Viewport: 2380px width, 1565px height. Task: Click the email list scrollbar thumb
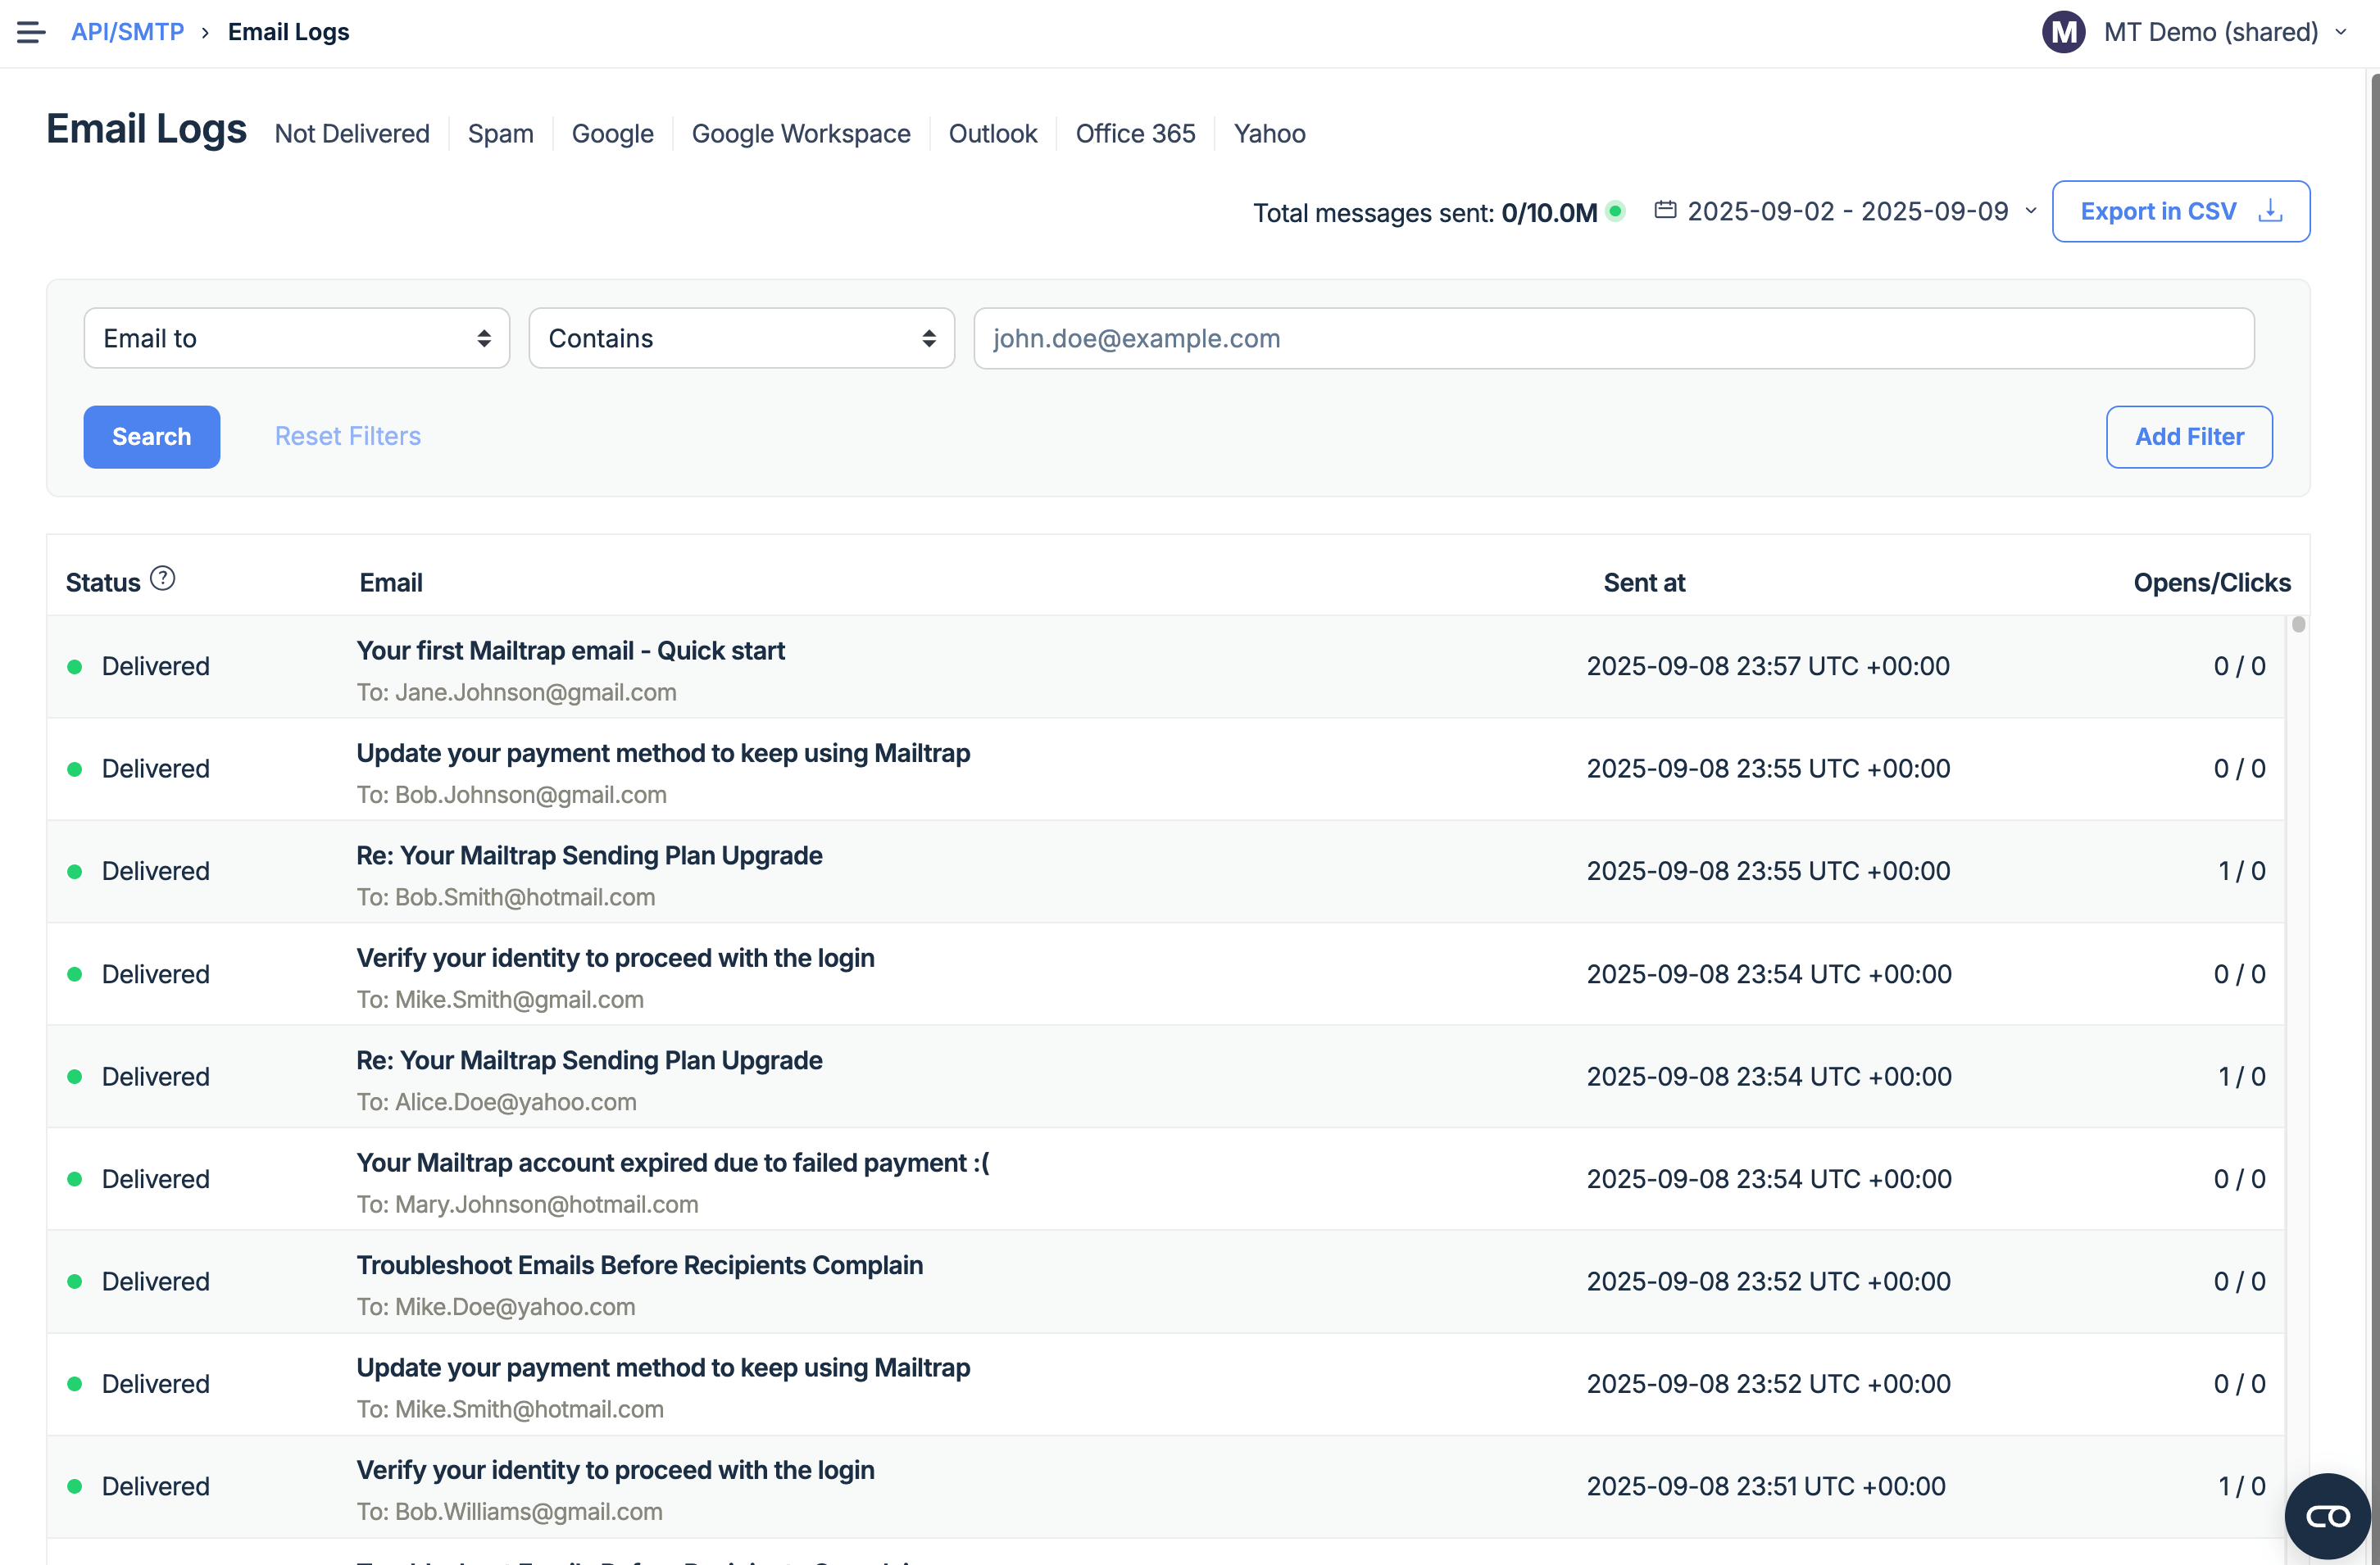pos(2298,624)
